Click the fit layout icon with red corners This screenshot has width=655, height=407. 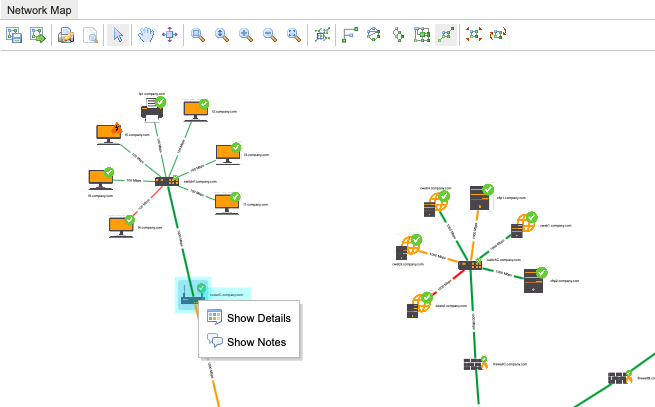point(474,35)
